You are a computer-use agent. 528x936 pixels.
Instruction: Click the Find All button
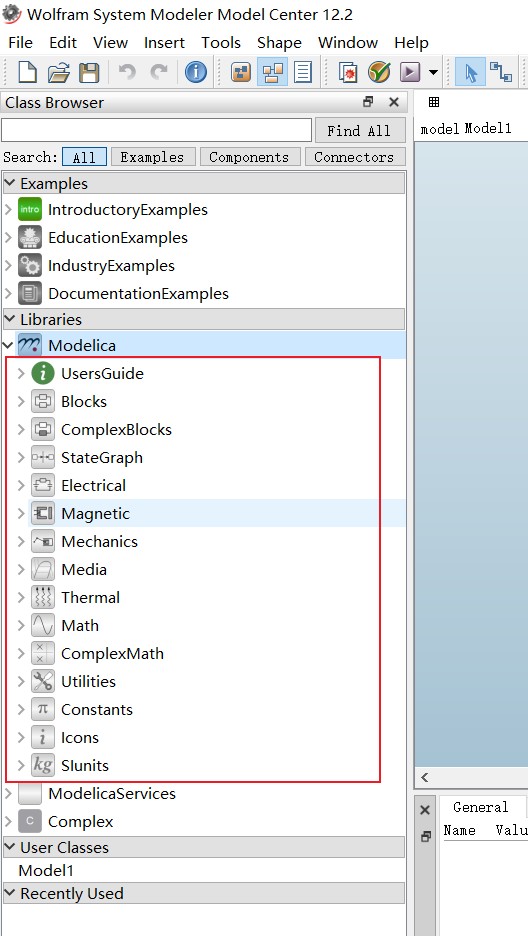[x=359, y=130]
